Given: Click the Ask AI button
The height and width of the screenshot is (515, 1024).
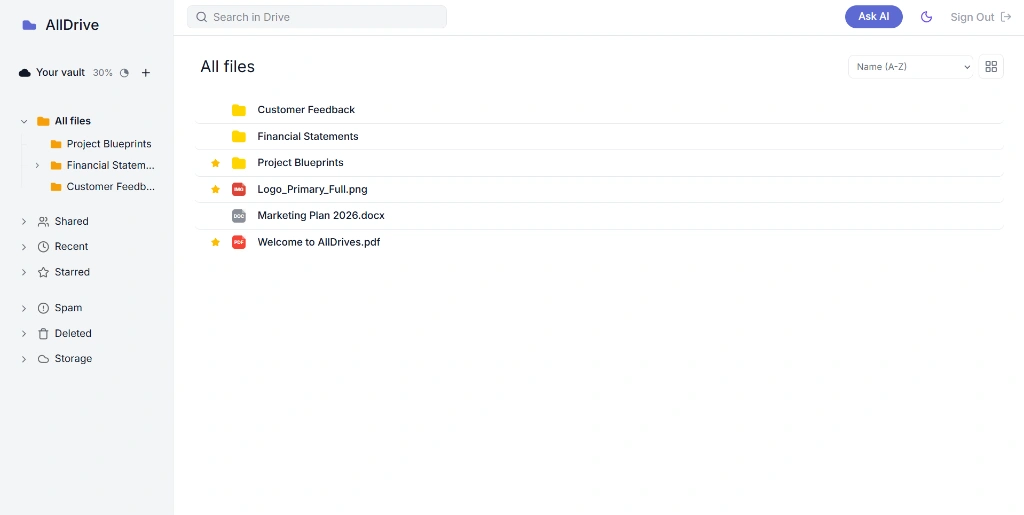Looking at the screenshot, I should 874,17.
